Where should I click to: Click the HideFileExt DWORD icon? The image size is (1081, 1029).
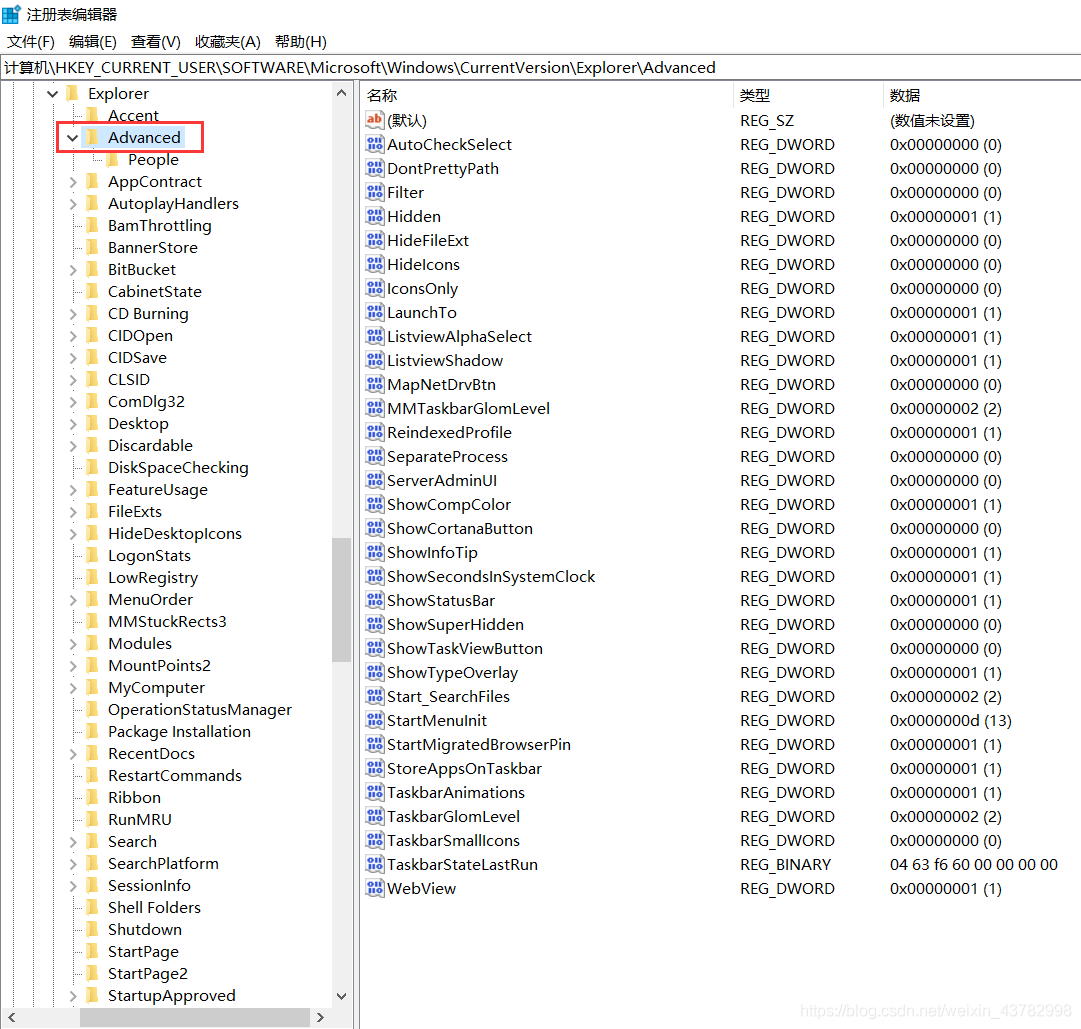(374, 240)
